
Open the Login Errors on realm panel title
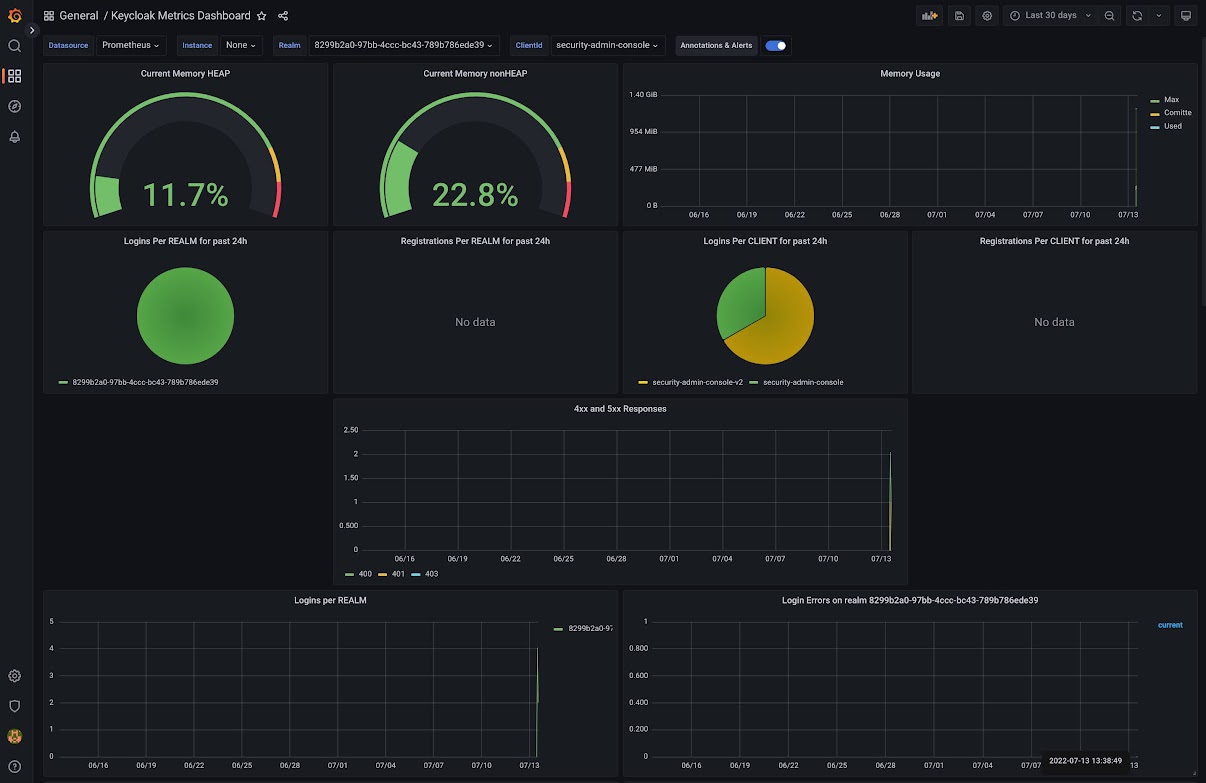coord(910,600)
